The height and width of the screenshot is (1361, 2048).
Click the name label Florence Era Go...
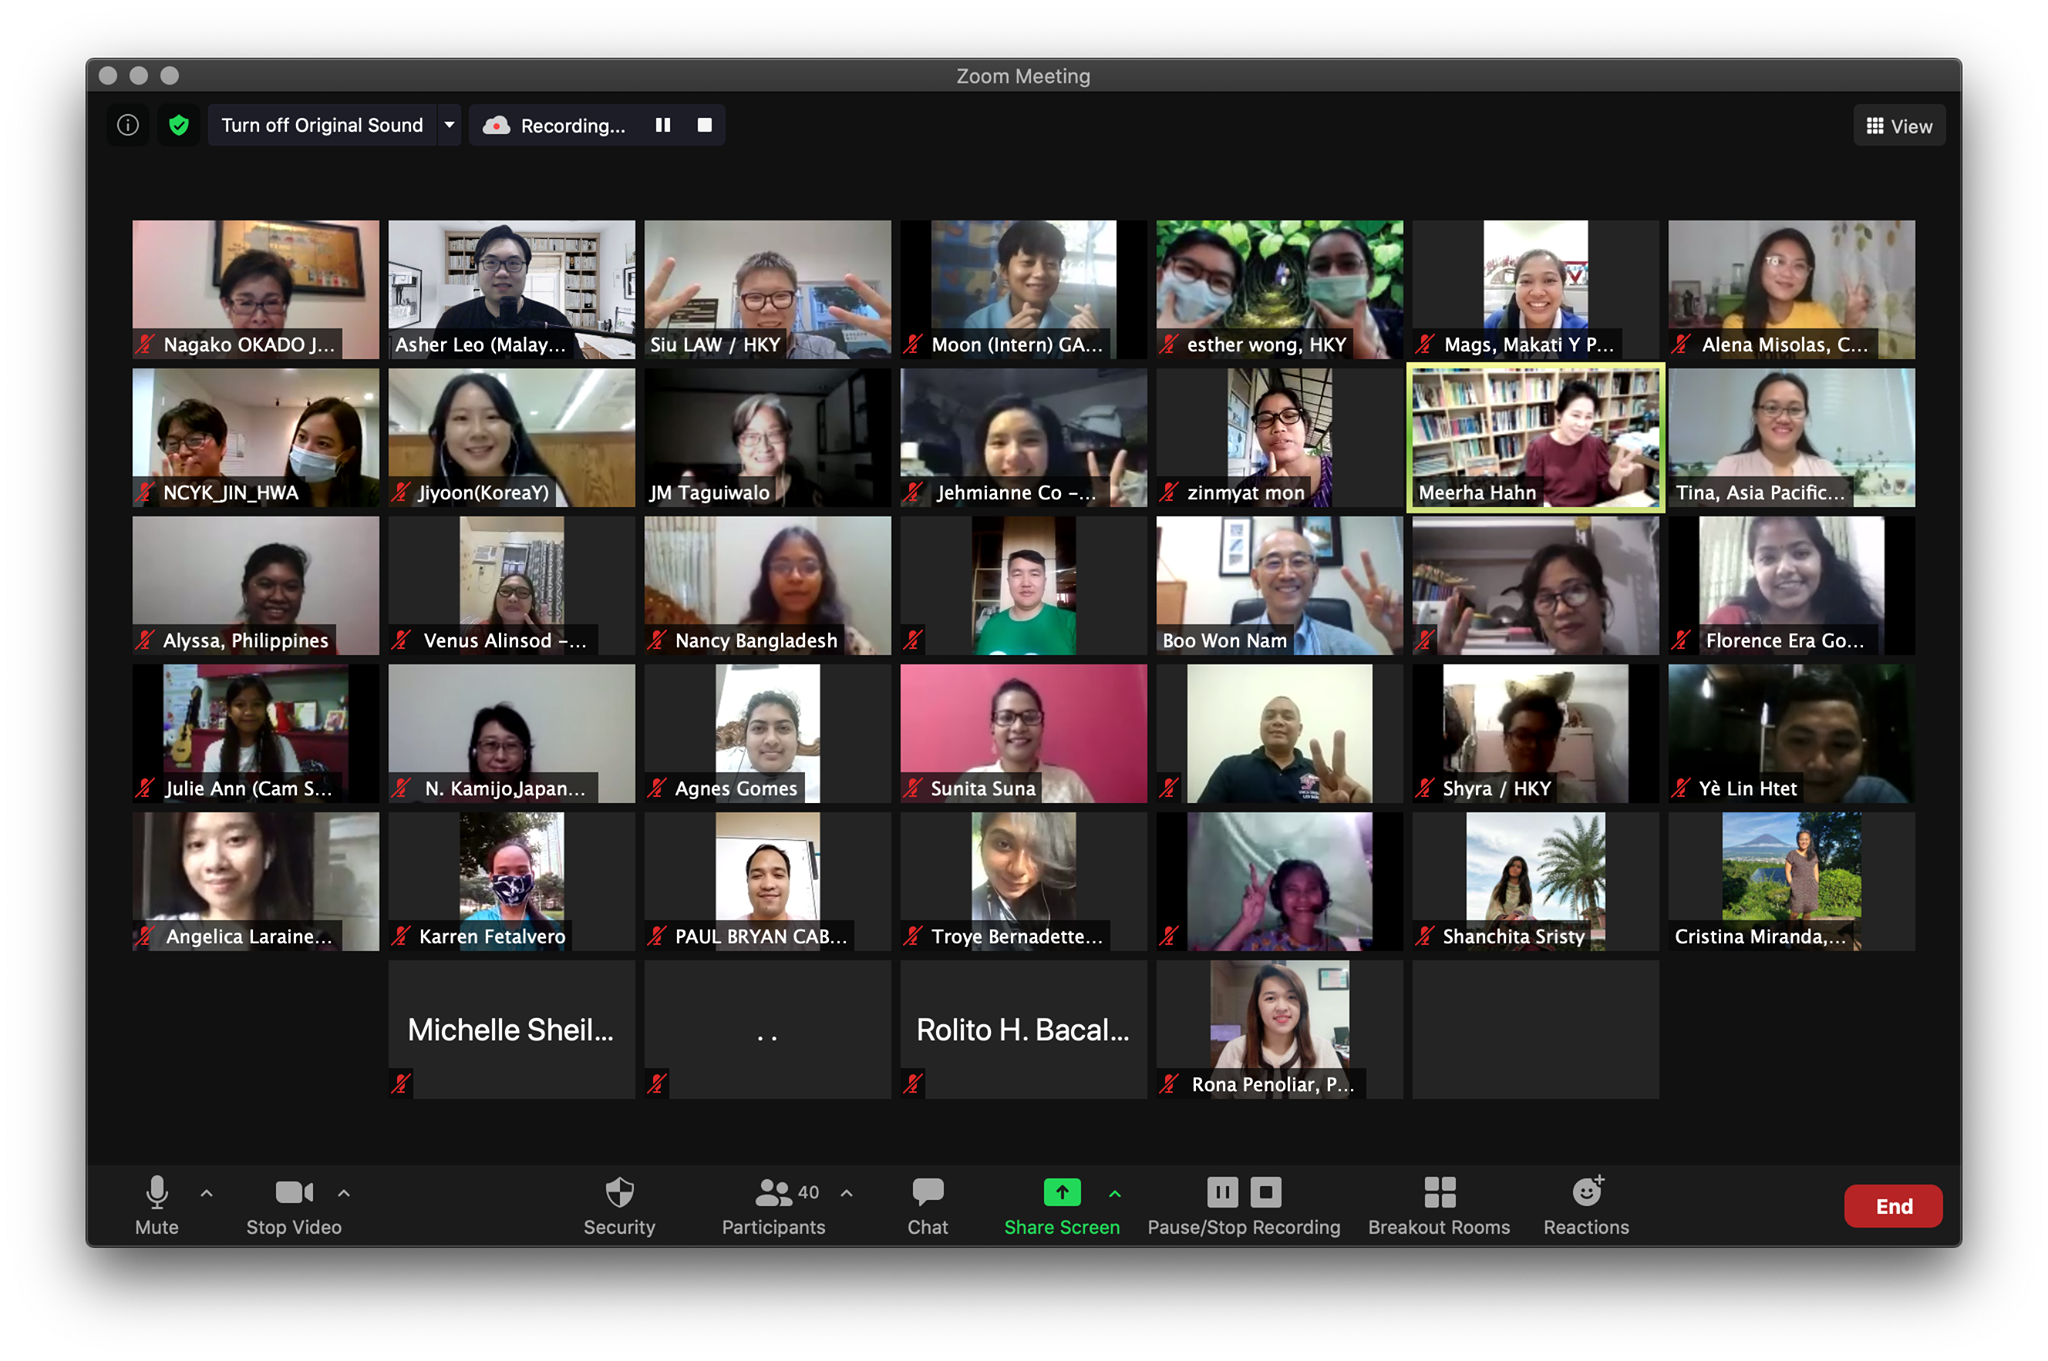coord(1785,640)
